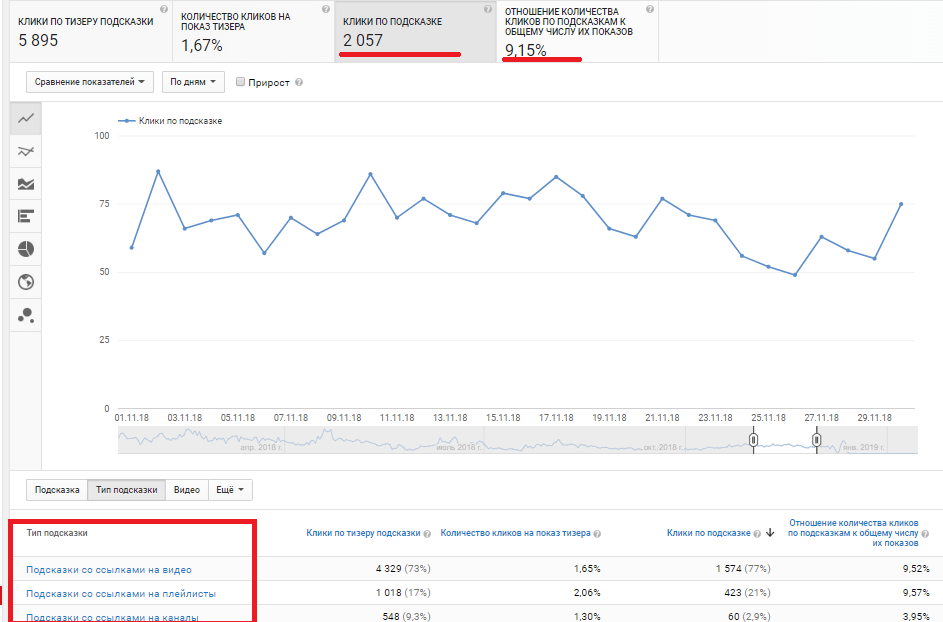Switch to the multi-line comparison chart icon
The width and height of the screenshot is (943, 622).
click(x=26, y=151)
